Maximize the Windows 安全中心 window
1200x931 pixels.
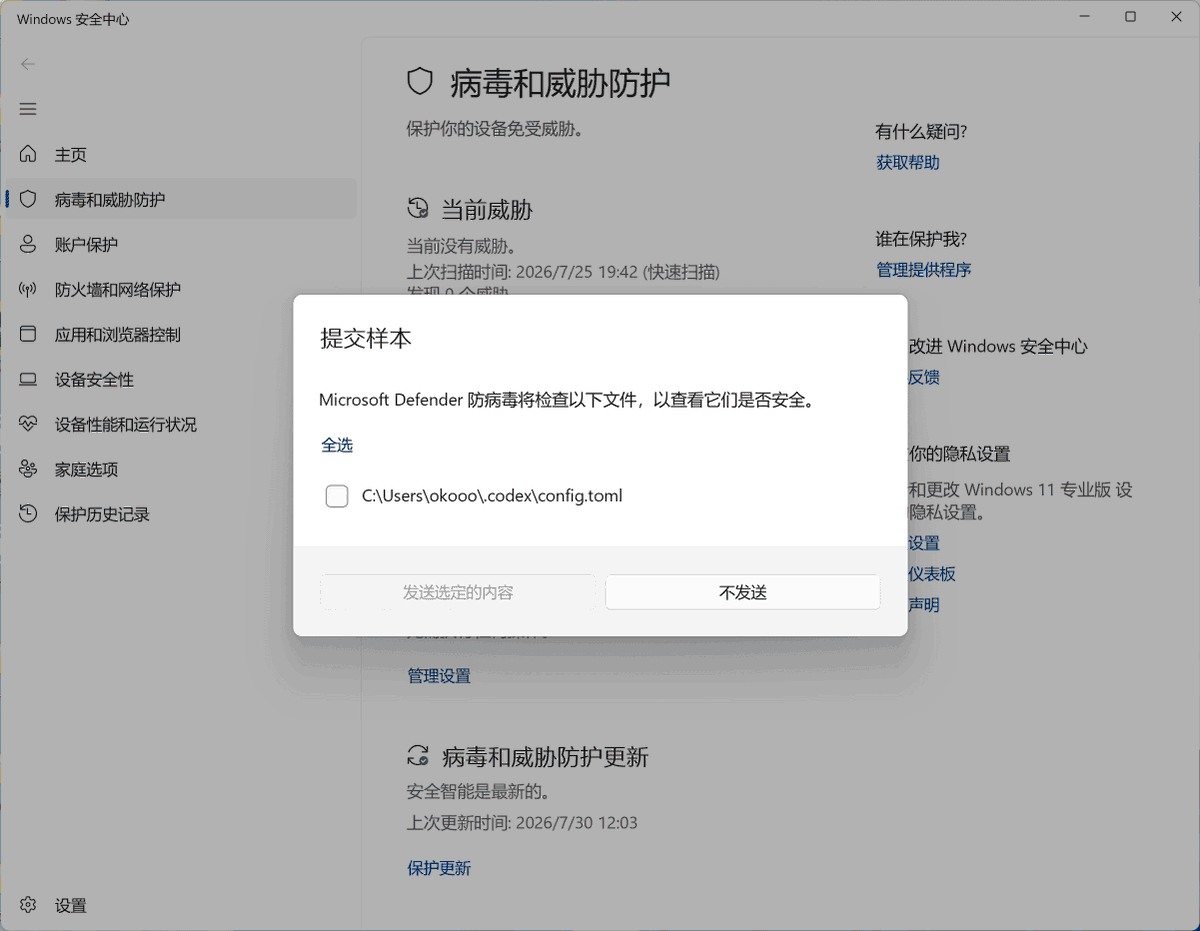point(1130,17)
